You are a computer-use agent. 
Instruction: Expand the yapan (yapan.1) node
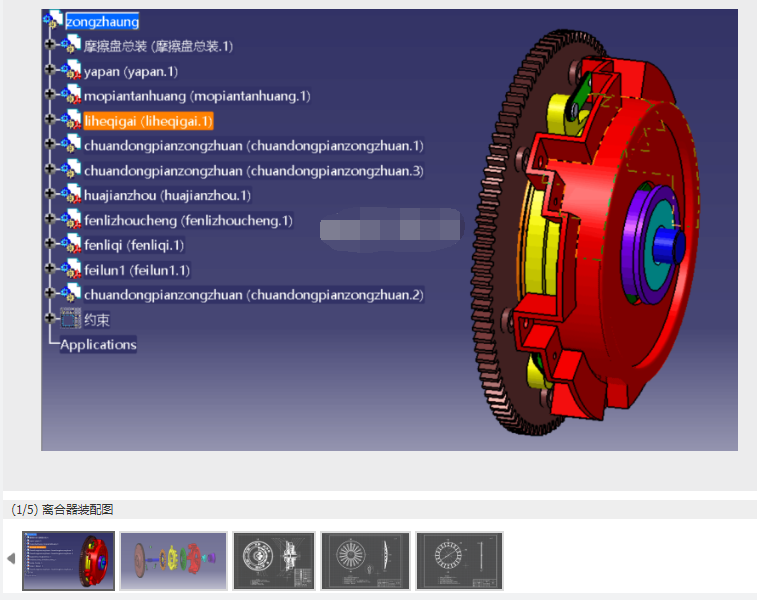coord(50,69)
